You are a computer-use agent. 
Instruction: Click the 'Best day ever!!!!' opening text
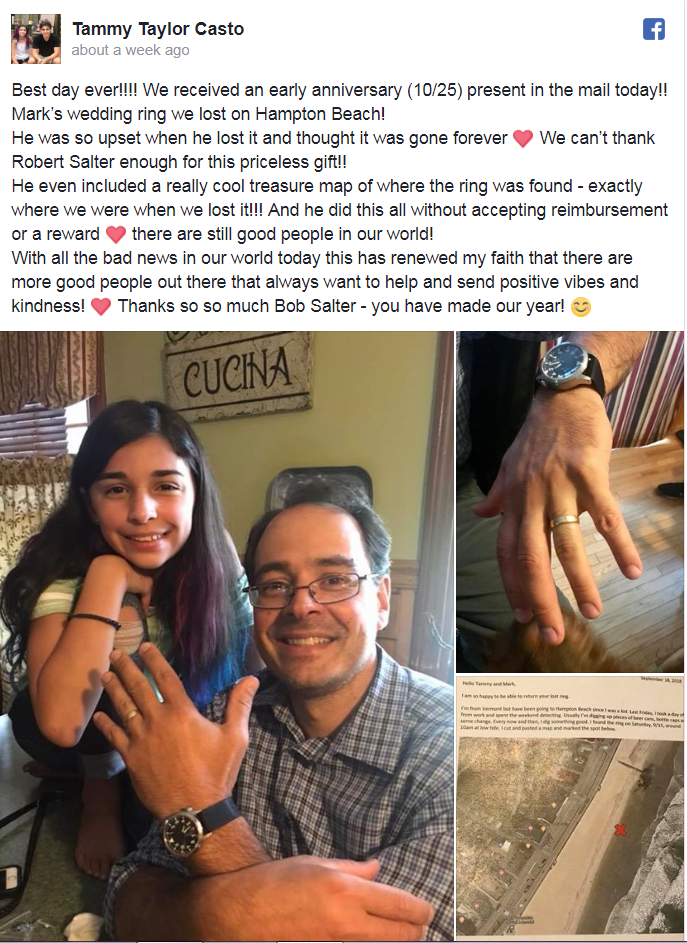(75, 90)
